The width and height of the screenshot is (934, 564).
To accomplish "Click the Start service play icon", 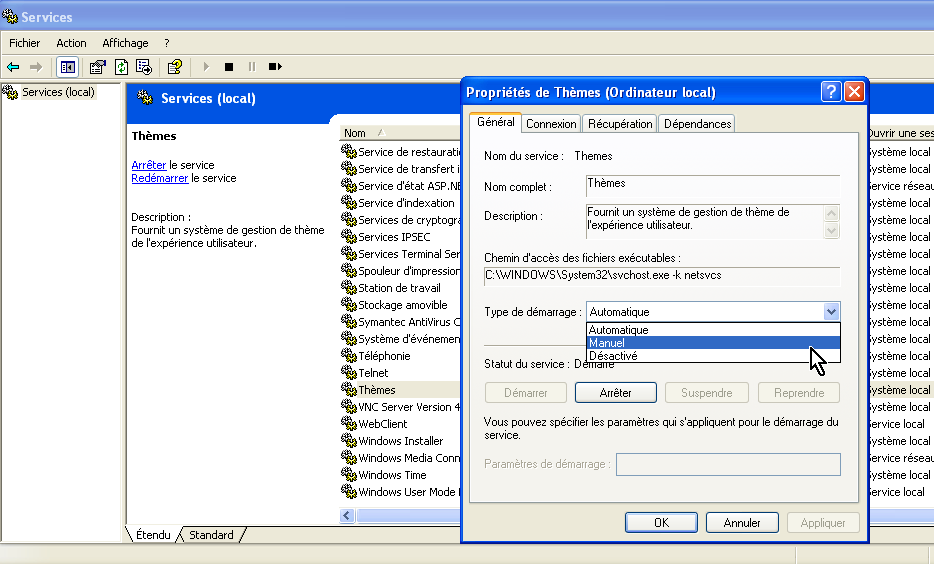I will click(x=206, y=67).
